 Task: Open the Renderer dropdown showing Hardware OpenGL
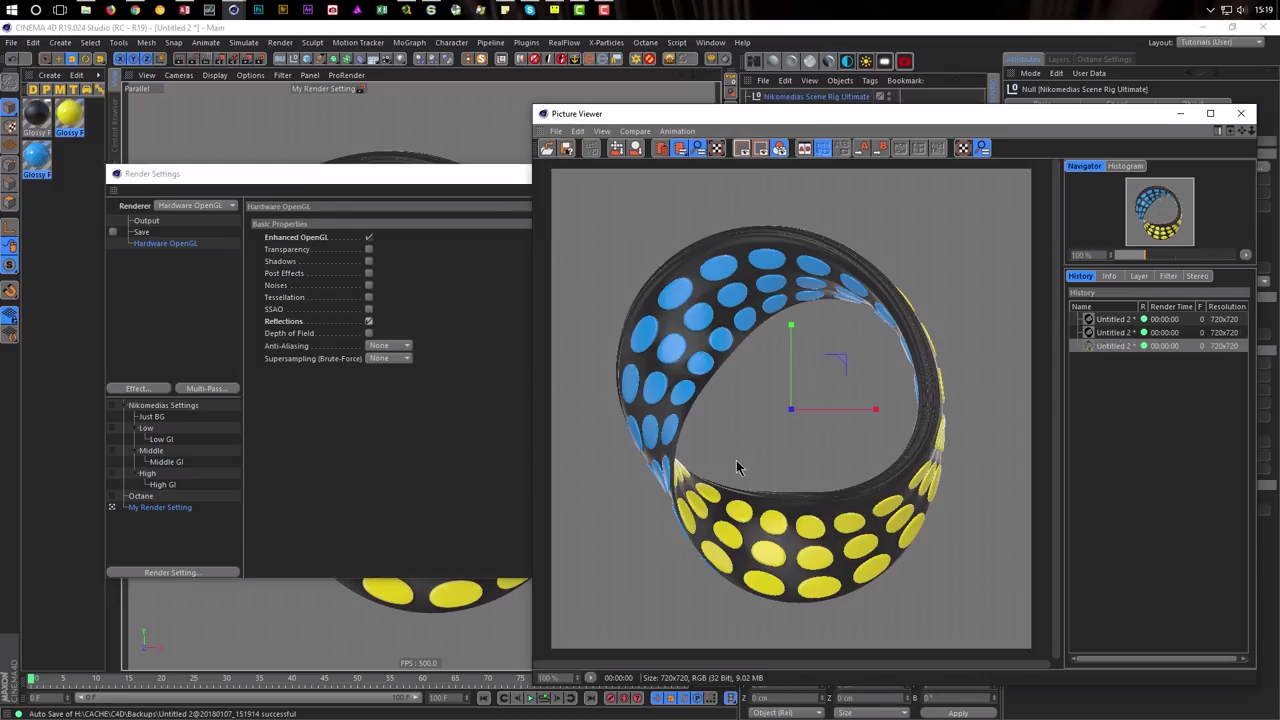[x=196, y=206]
